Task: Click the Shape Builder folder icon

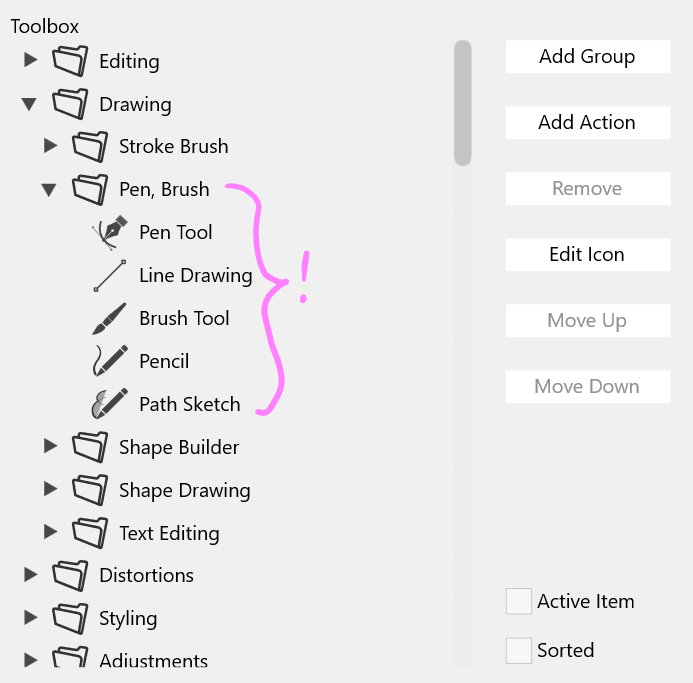Action: (x=90, y=447)
